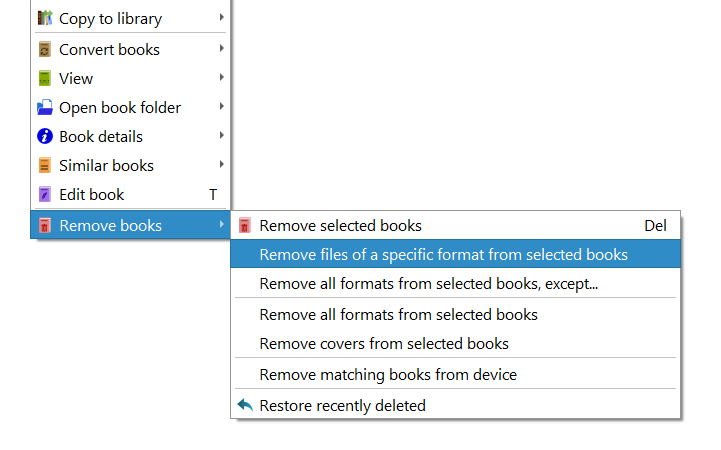Click the Copy to library icon

tap(45, 18)
